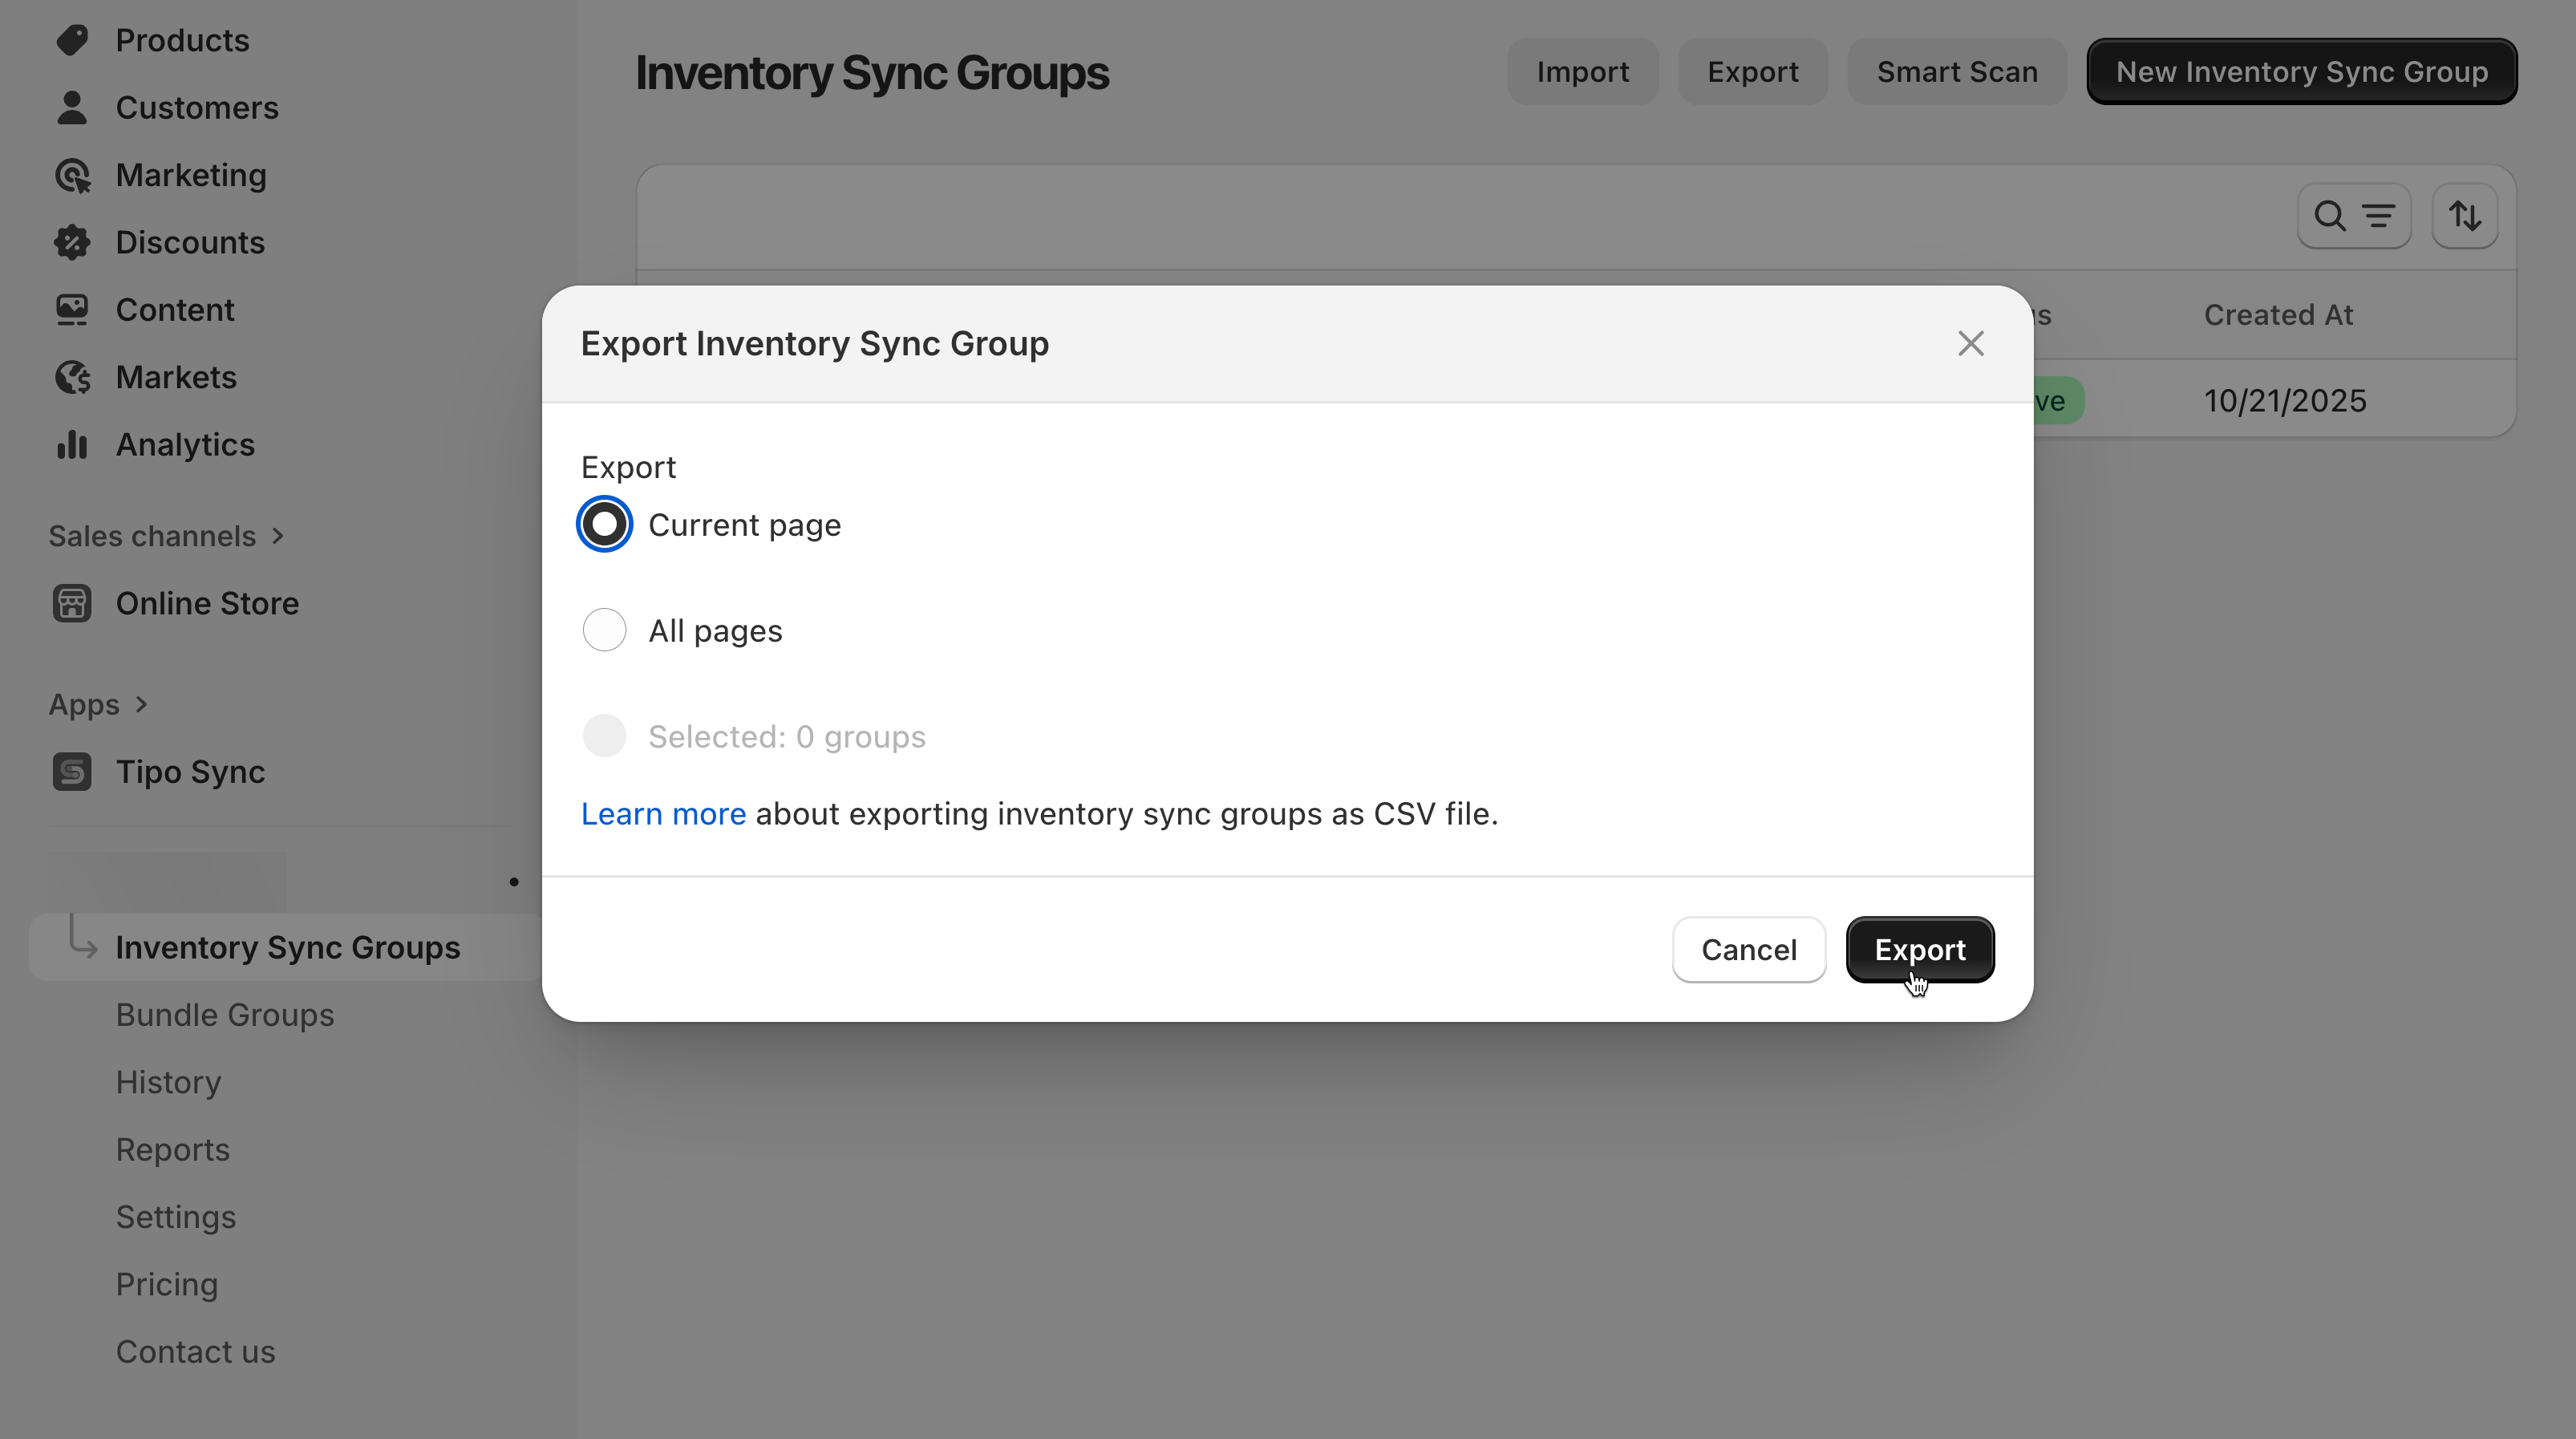Open the Marketing target icon
The image size is (2576, 1439).
pos(72,175)
